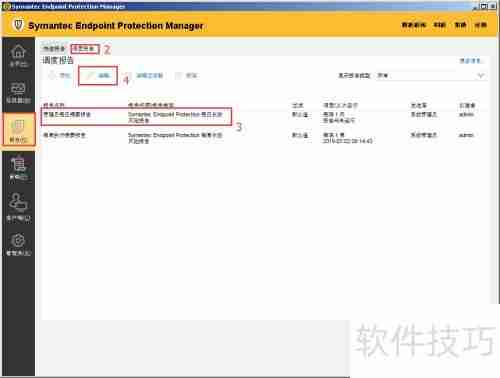Open the Policies section in sidebar
500x378 pixels.
tap(18, 169)
